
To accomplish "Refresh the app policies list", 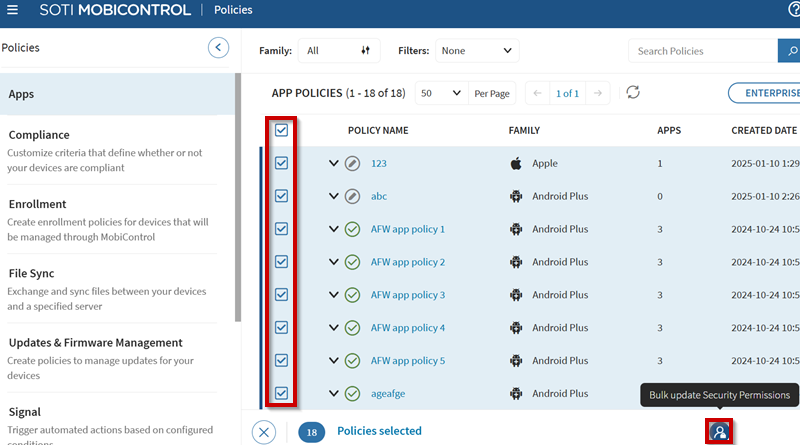I will [x=632, y=93].
